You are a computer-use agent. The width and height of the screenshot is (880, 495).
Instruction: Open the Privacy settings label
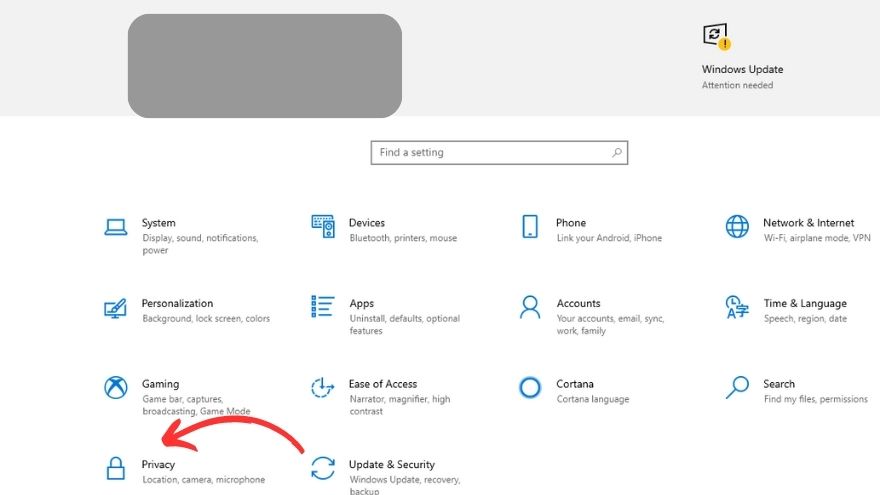pyautogui.click(x=158, y=464)
